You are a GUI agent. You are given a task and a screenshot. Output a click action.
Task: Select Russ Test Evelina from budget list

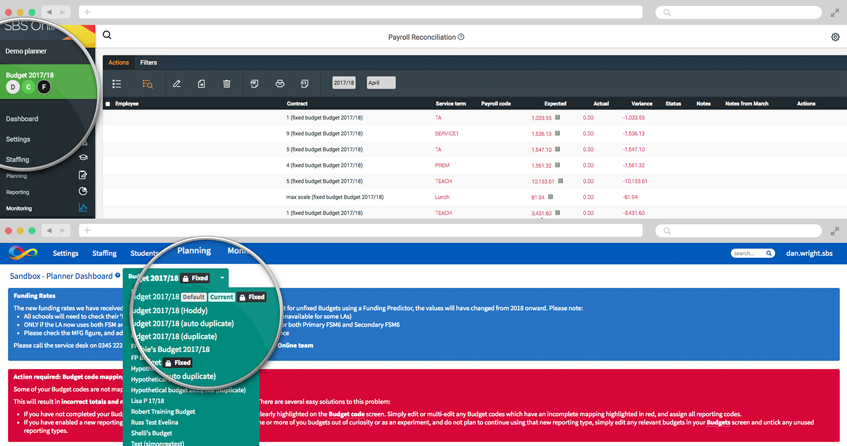point(154,422)
